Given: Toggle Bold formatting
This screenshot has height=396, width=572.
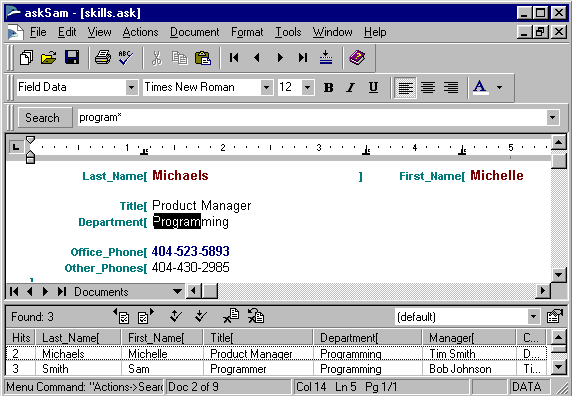Looking at the screenshot, I should (328, 88).
